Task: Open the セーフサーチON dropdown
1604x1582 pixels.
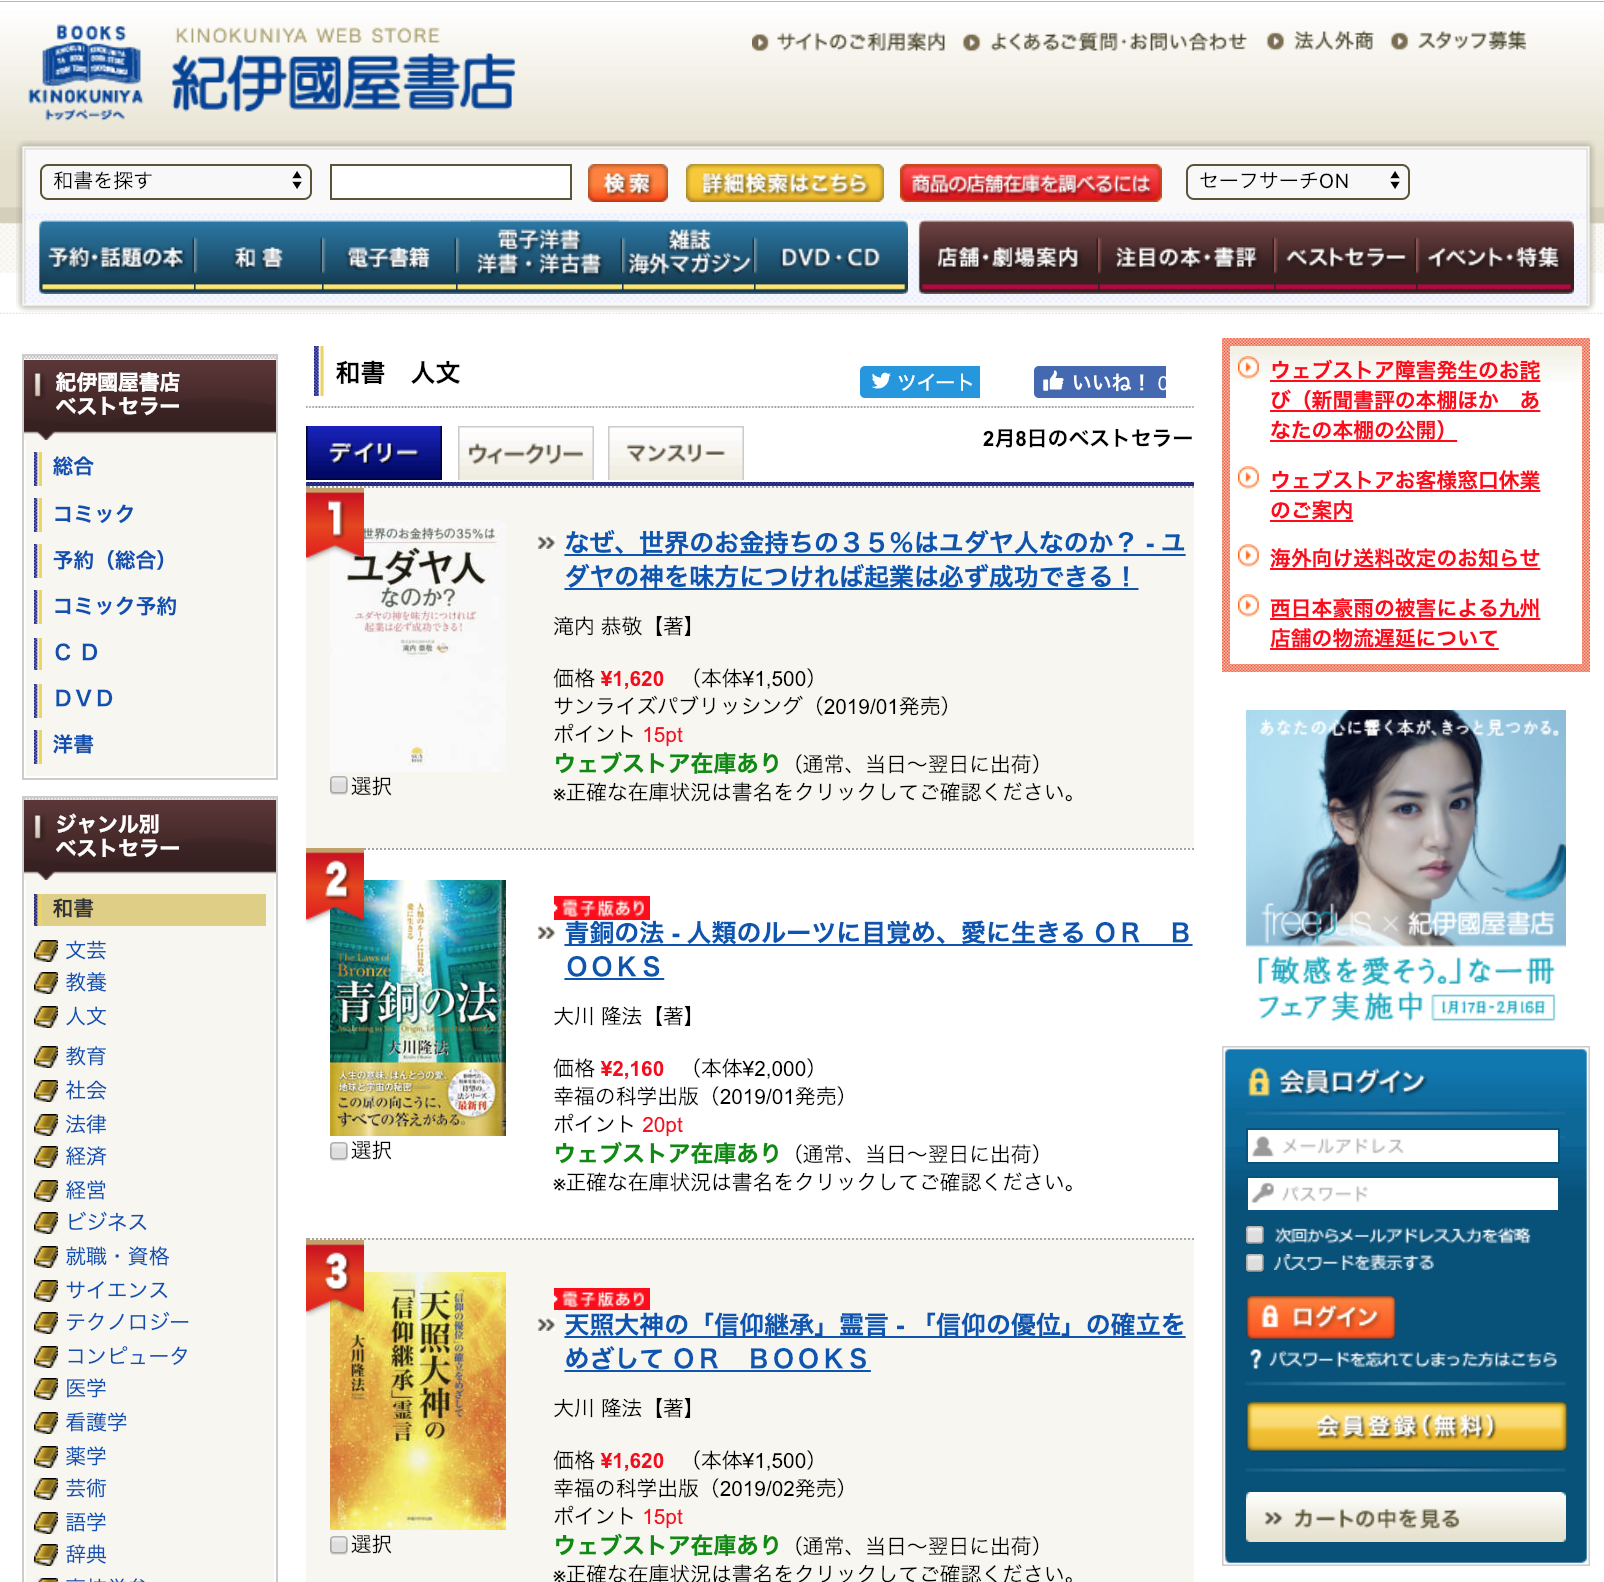Action: [x=1297, y=181]
